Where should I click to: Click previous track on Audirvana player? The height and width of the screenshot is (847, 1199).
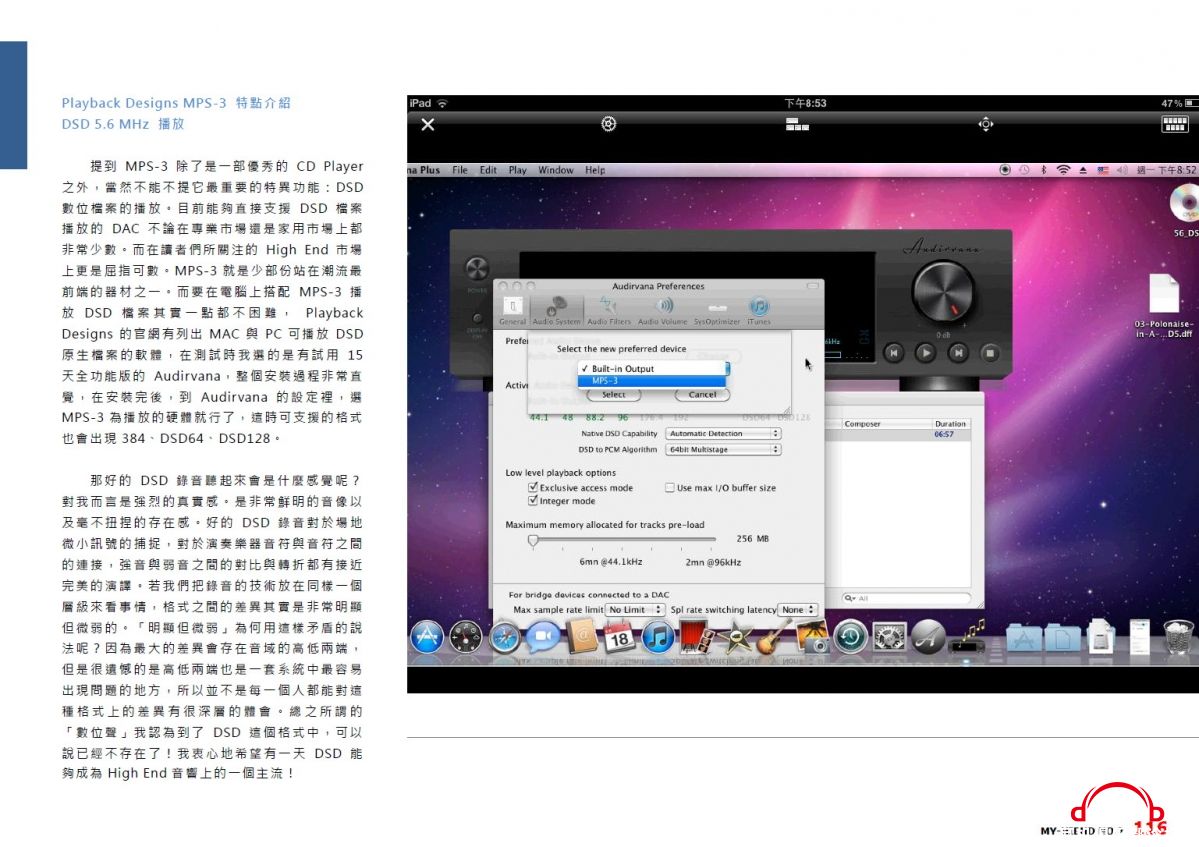(x=893, y=352)
